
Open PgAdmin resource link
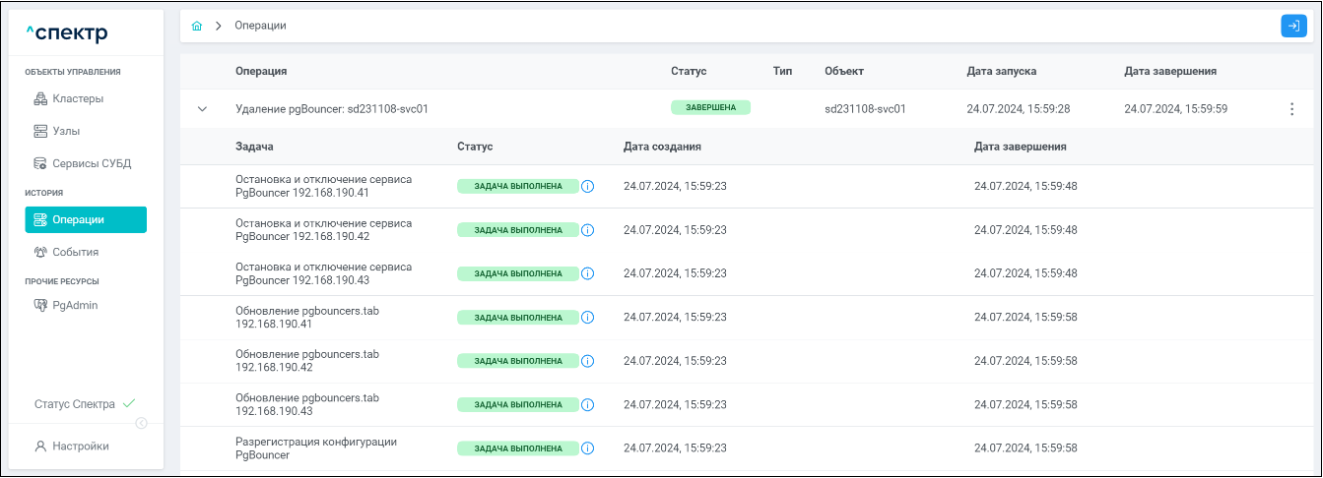tap(75, 305)
